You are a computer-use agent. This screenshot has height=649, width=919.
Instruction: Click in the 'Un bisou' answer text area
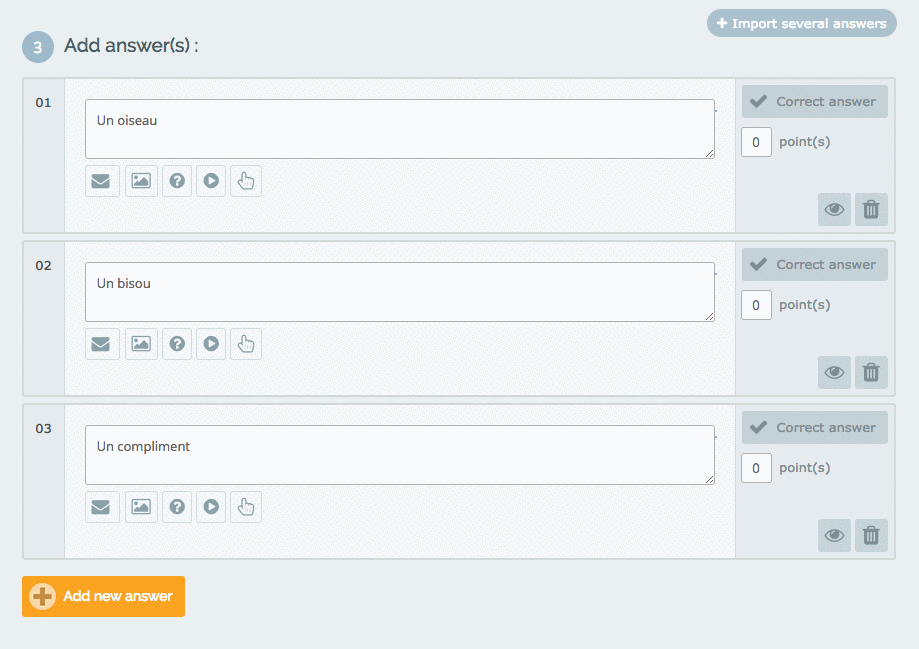click(400, 292)
